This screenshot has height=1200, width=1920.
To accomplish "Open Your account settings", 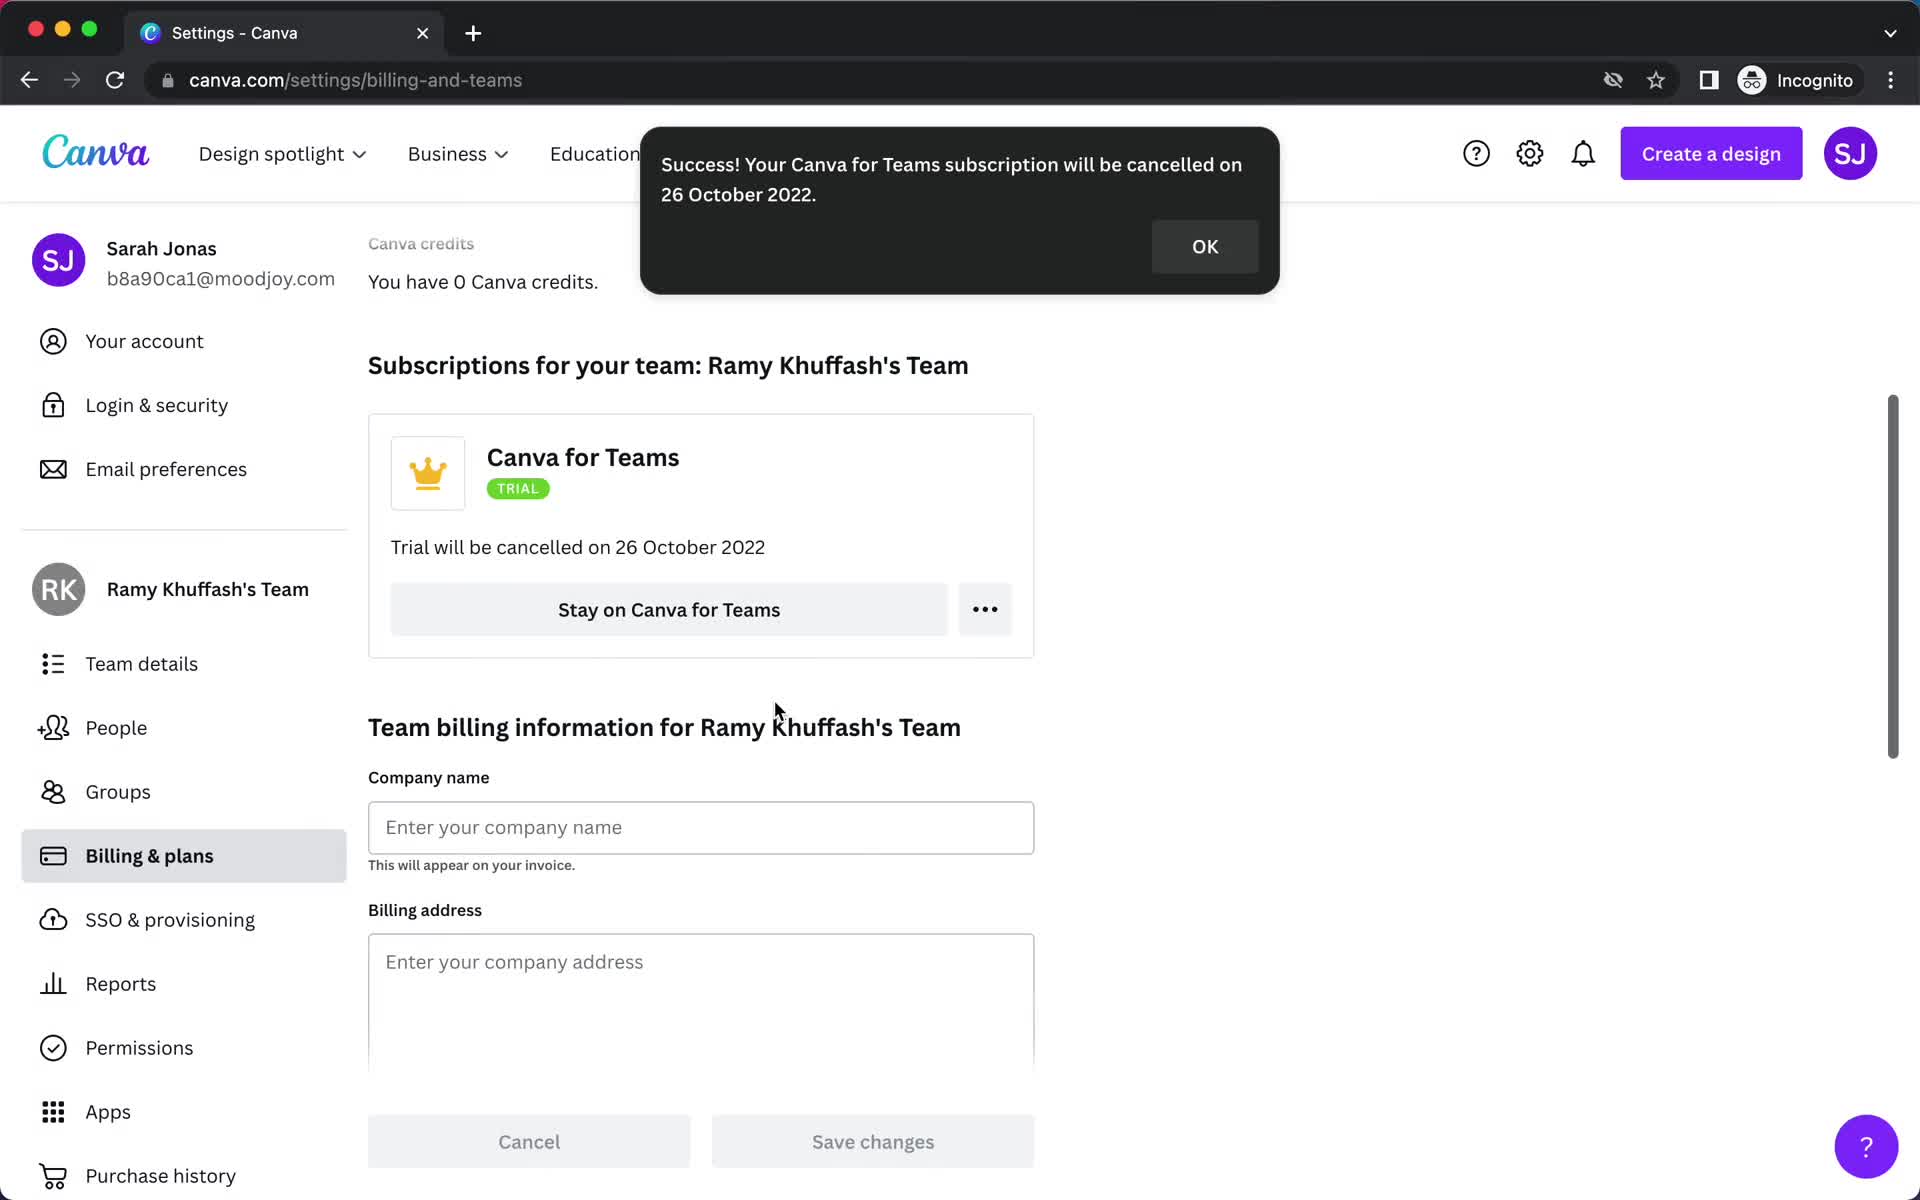I will tap(184, 341).
